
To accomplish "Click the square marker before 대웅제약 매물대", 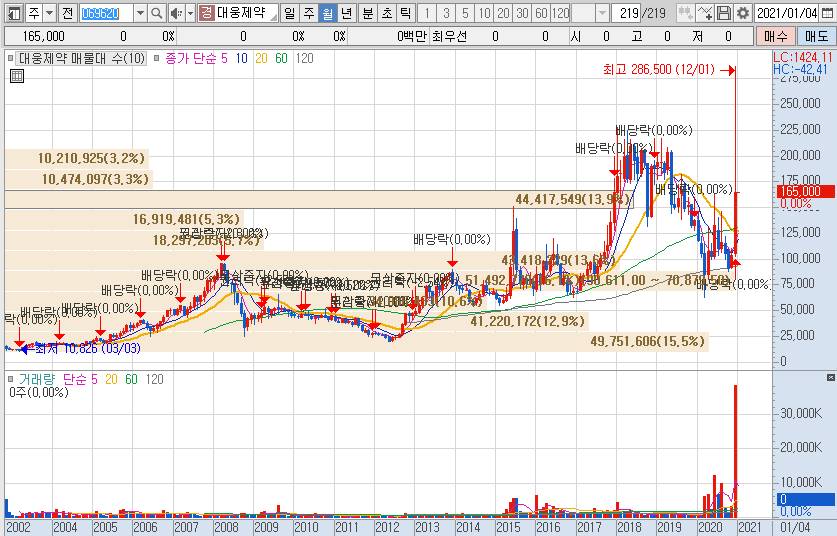I will click(x=11, y=58).
